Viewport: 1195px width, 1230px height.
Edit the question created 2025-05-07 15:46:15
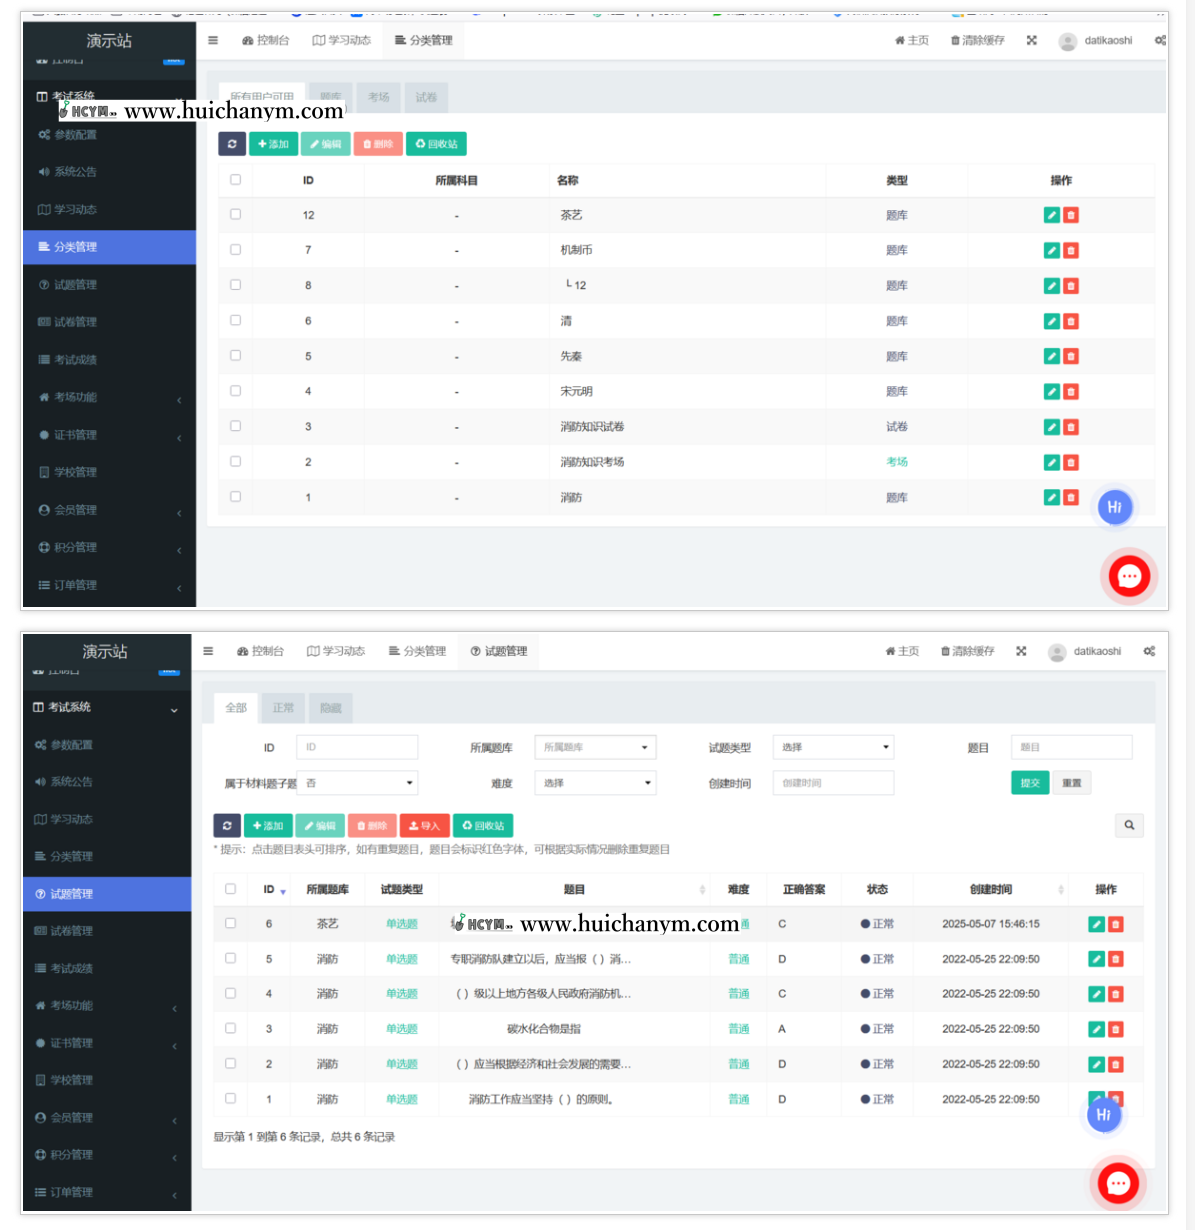tap(1096, 924)
